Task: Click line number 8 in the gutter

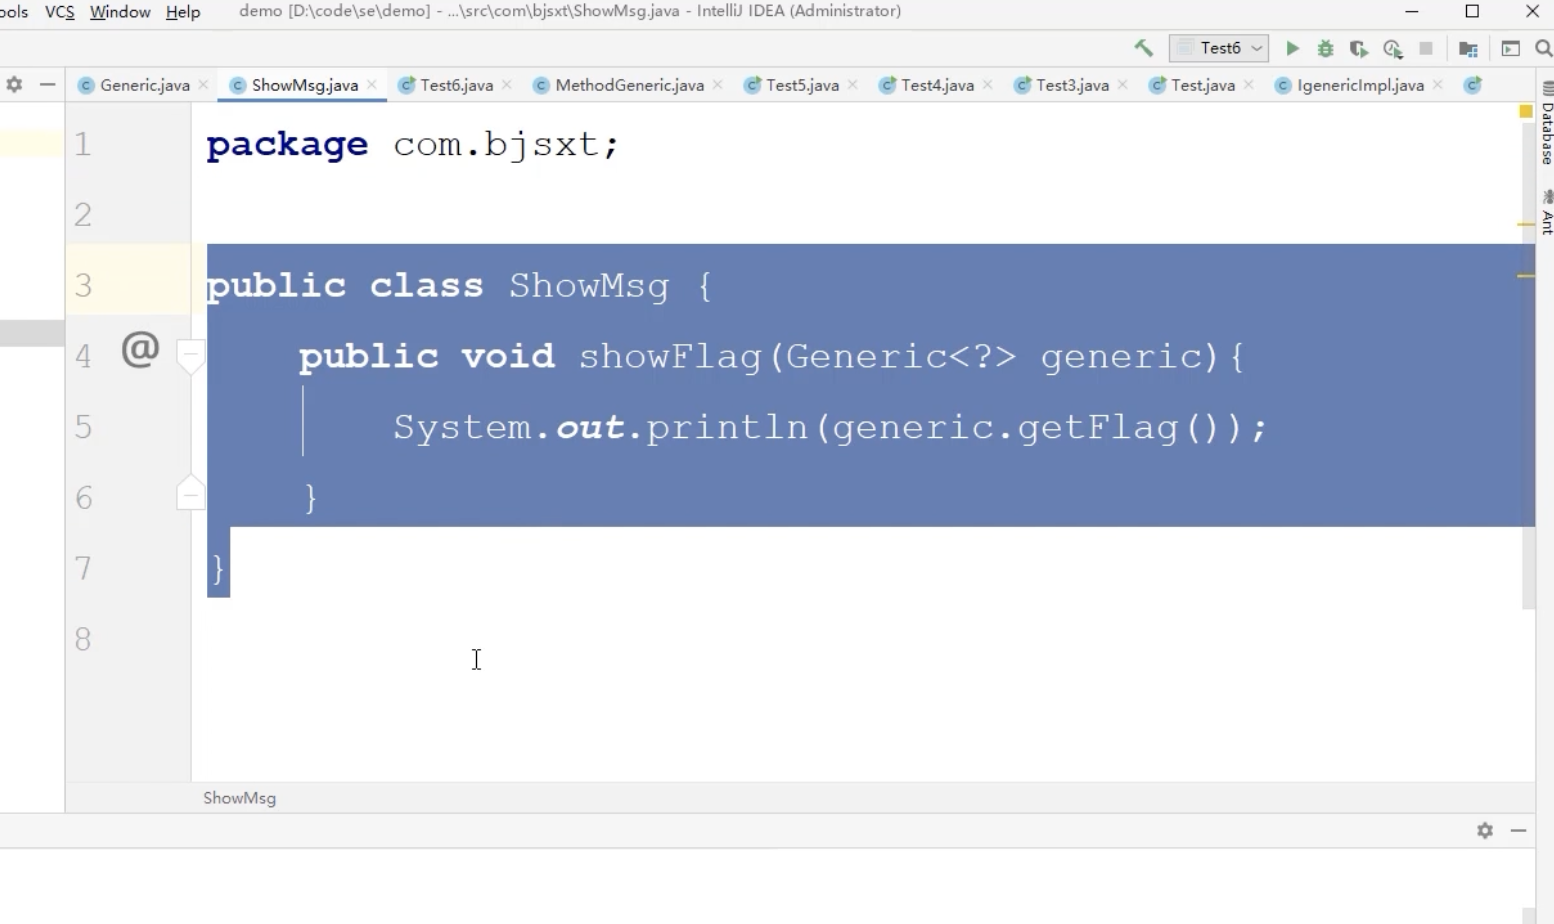Action: coord(83,639)
